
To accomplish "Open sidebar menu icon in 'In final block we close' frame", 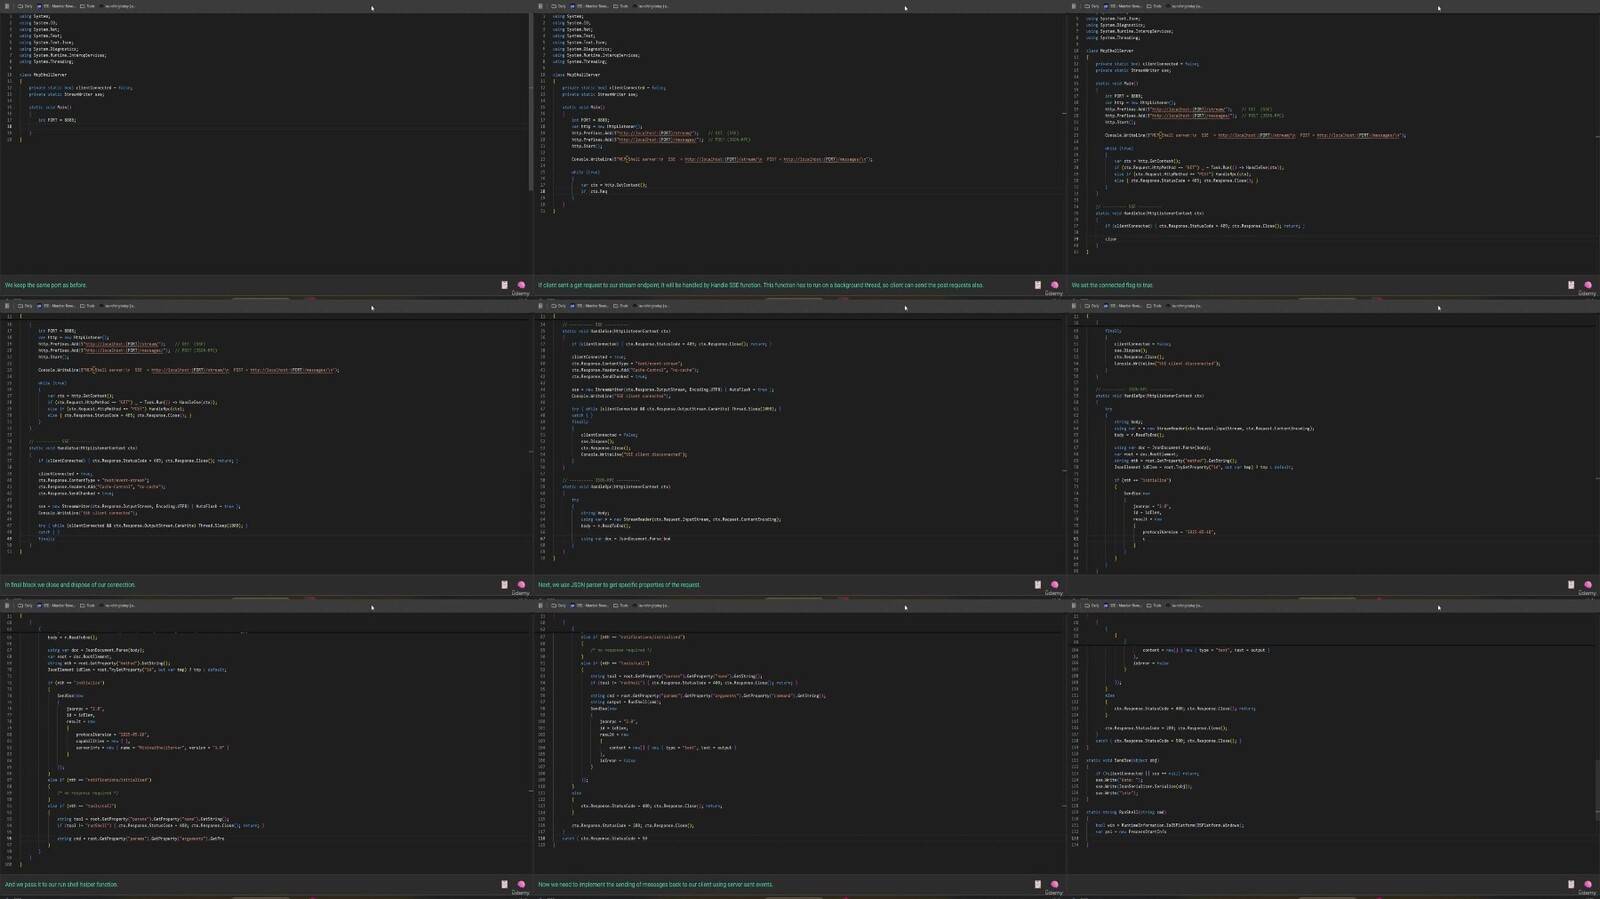I will (8, 306).
